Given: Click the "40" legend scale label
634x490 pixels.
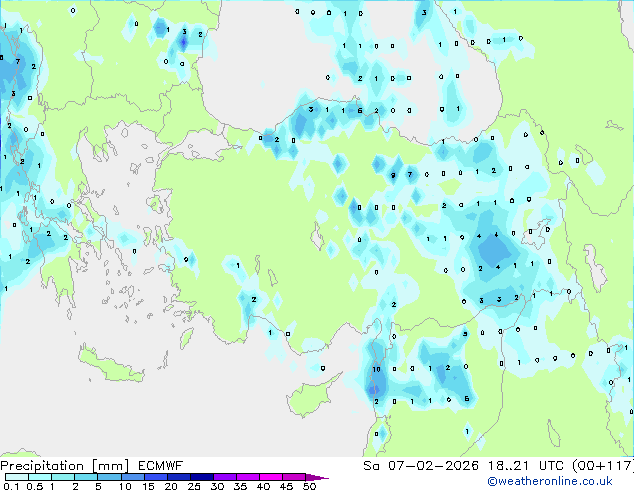Looking at the screenshot, I should point(263,486).
